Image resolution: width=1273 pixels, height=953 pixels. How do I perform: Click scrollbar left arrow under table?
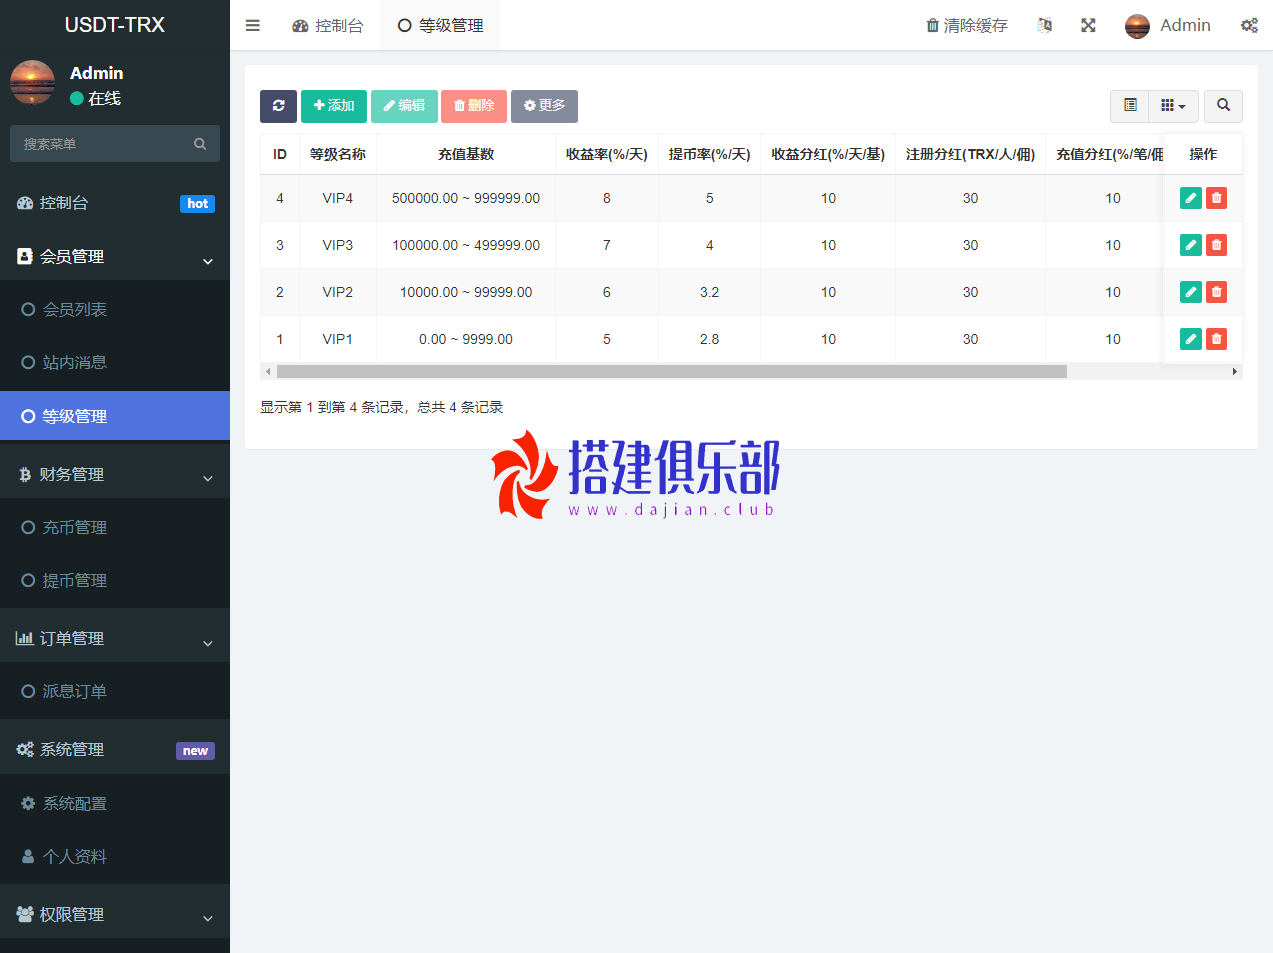click(267, 372)
